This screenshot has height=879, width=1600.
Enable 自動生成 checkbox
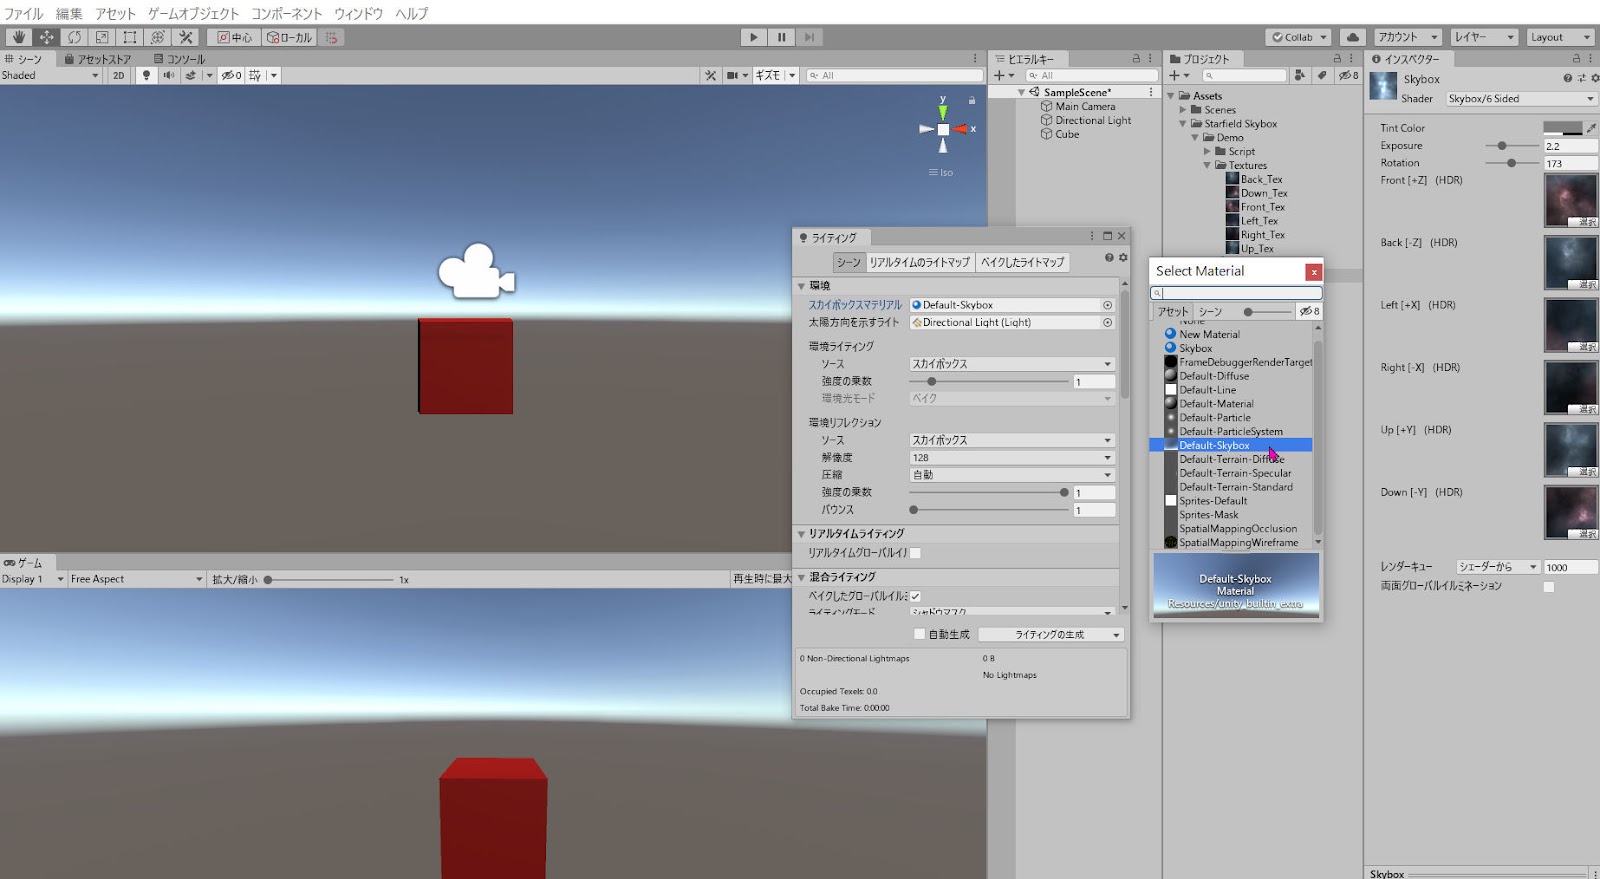pyautogui.click(x=919, y=634)
